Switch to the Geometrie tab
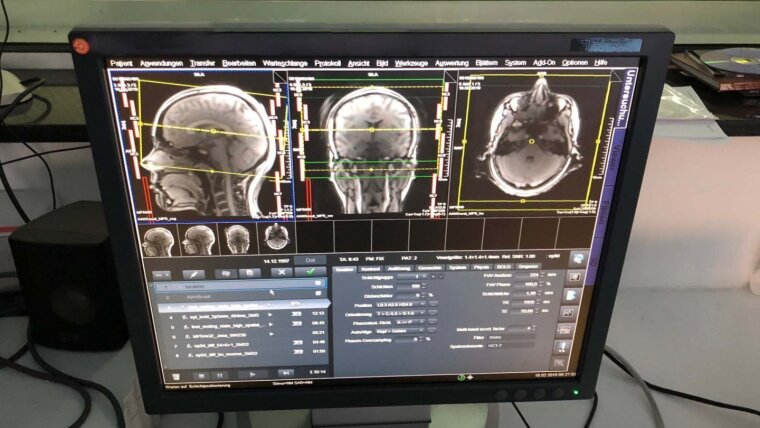This screenshot has width=760, height=428. 429,268
